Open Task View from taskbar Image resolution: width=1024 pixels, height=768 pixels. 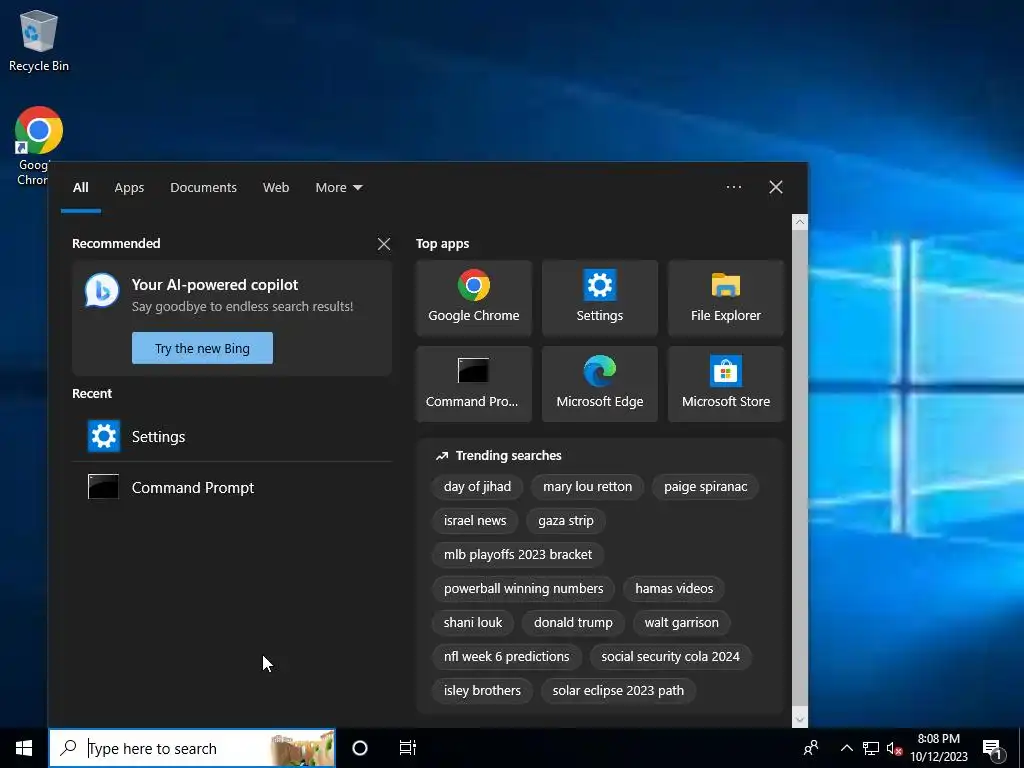[408, 748]
